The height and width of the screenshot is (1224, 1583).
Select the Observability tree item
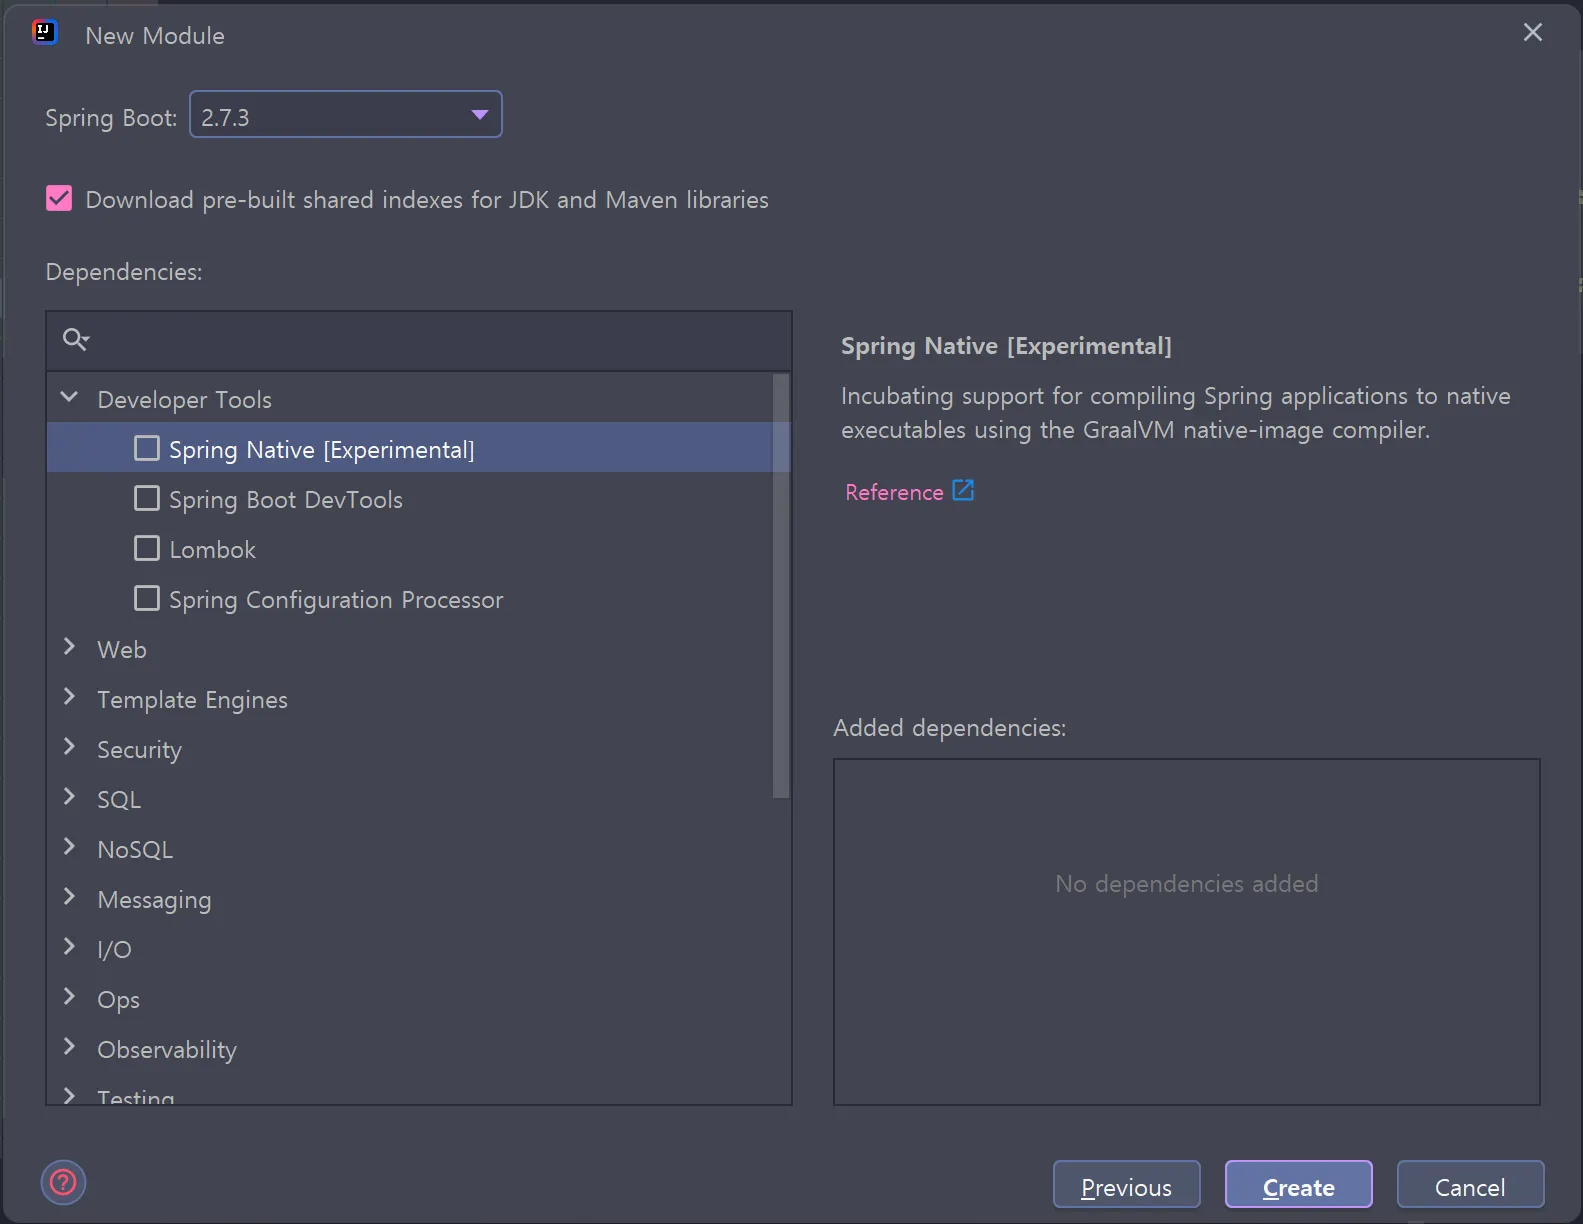tap(167, 1050)
